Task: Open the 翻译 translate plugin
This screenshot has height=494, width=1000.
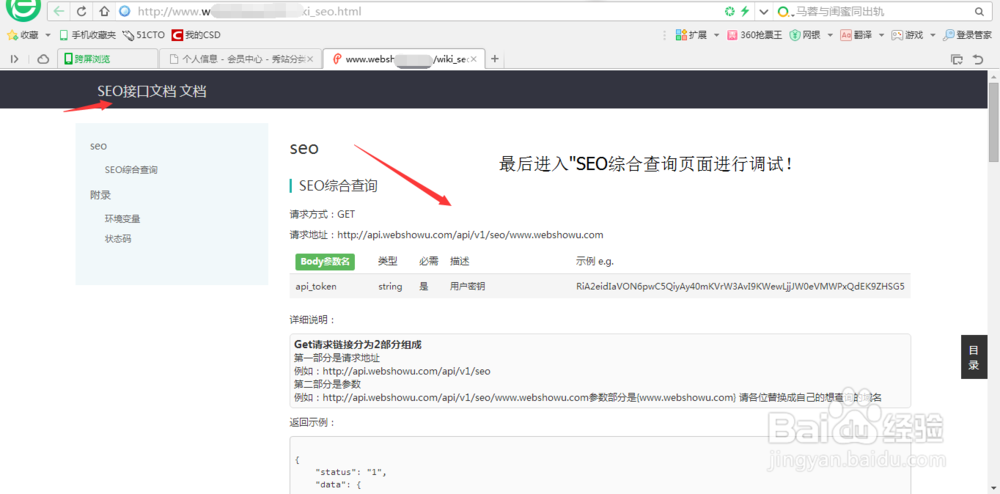Action: [x=855, y=35]
